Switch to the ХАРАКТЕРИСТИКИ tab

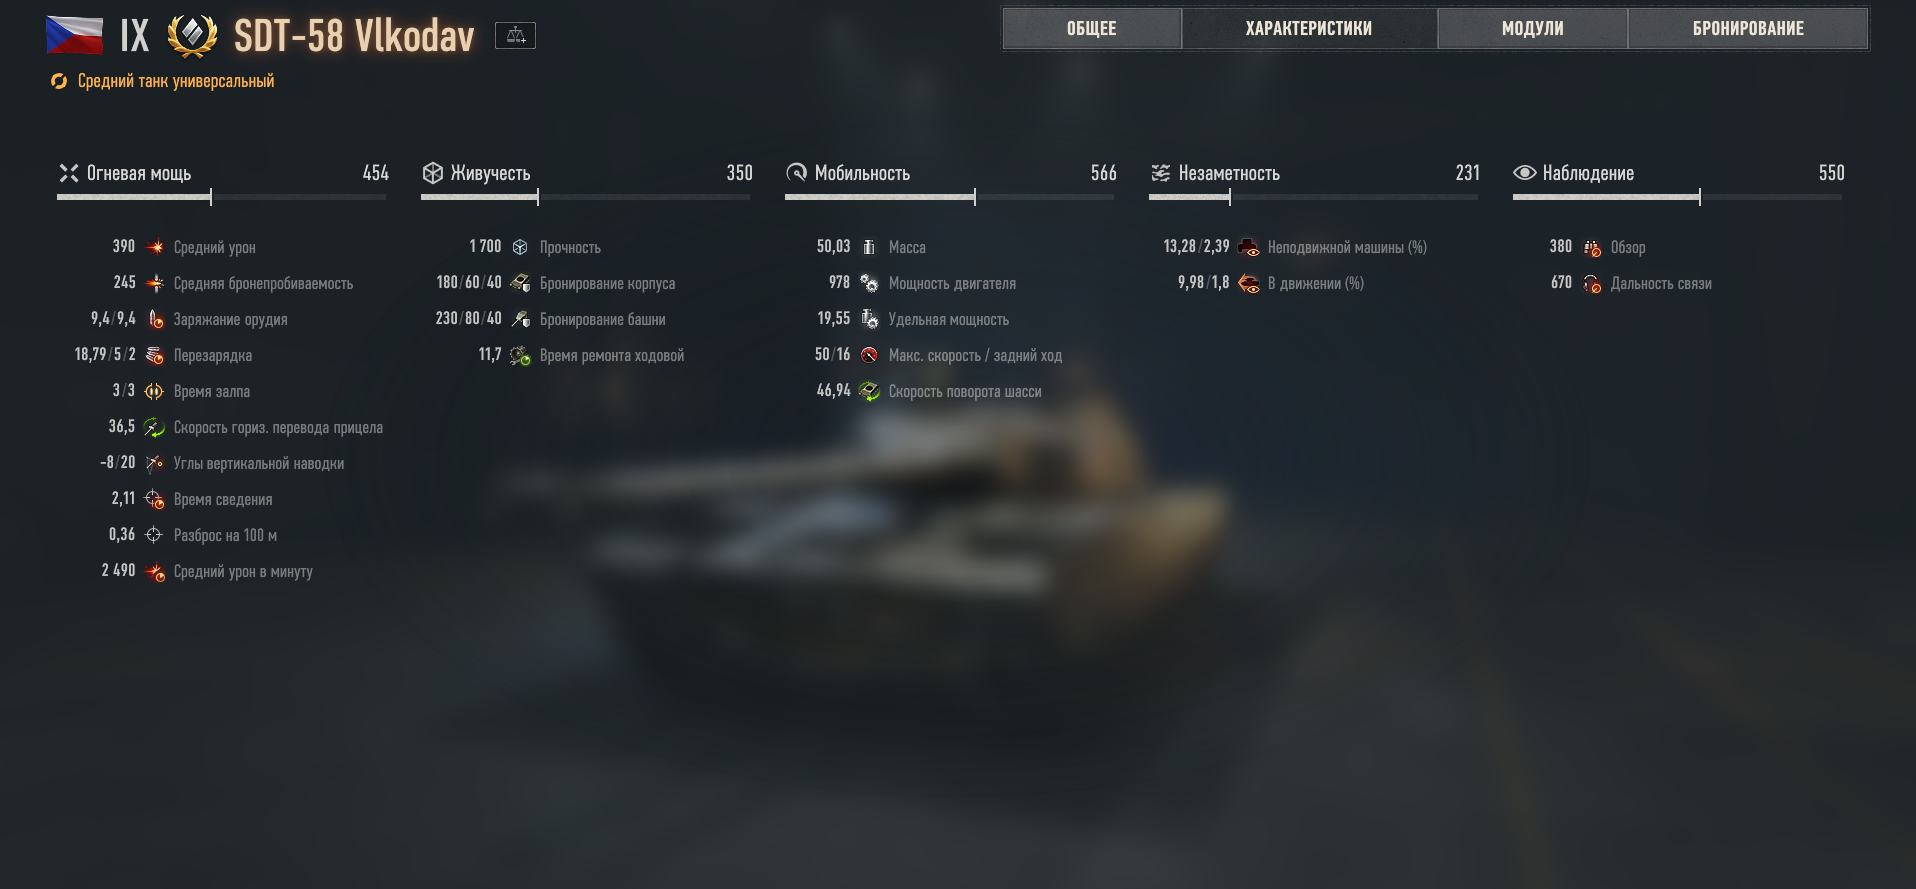click(1308, 29)
